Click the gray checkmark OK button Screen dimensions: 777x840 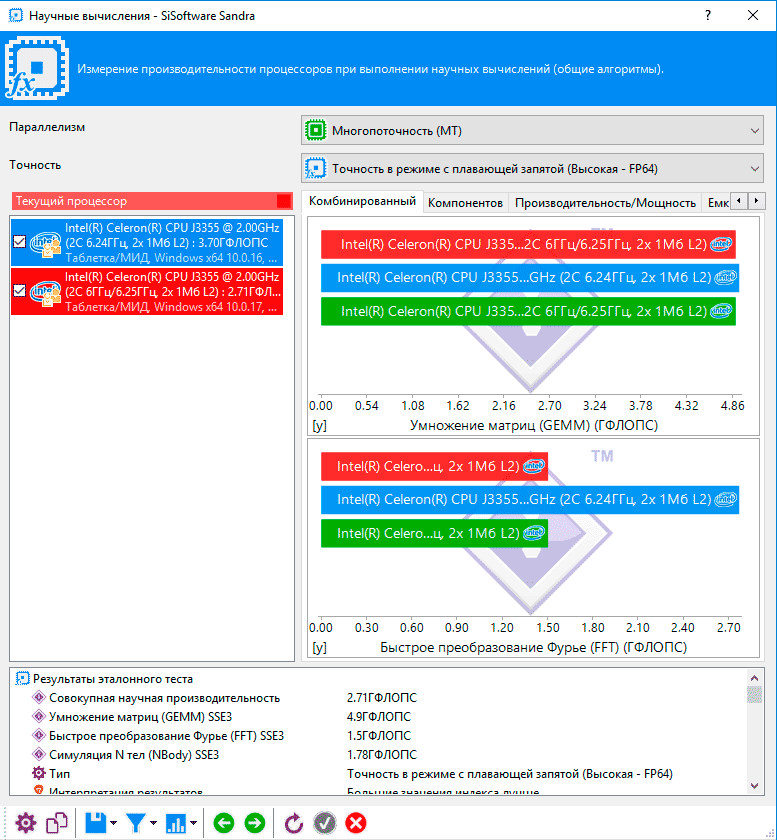coord(324,823)
